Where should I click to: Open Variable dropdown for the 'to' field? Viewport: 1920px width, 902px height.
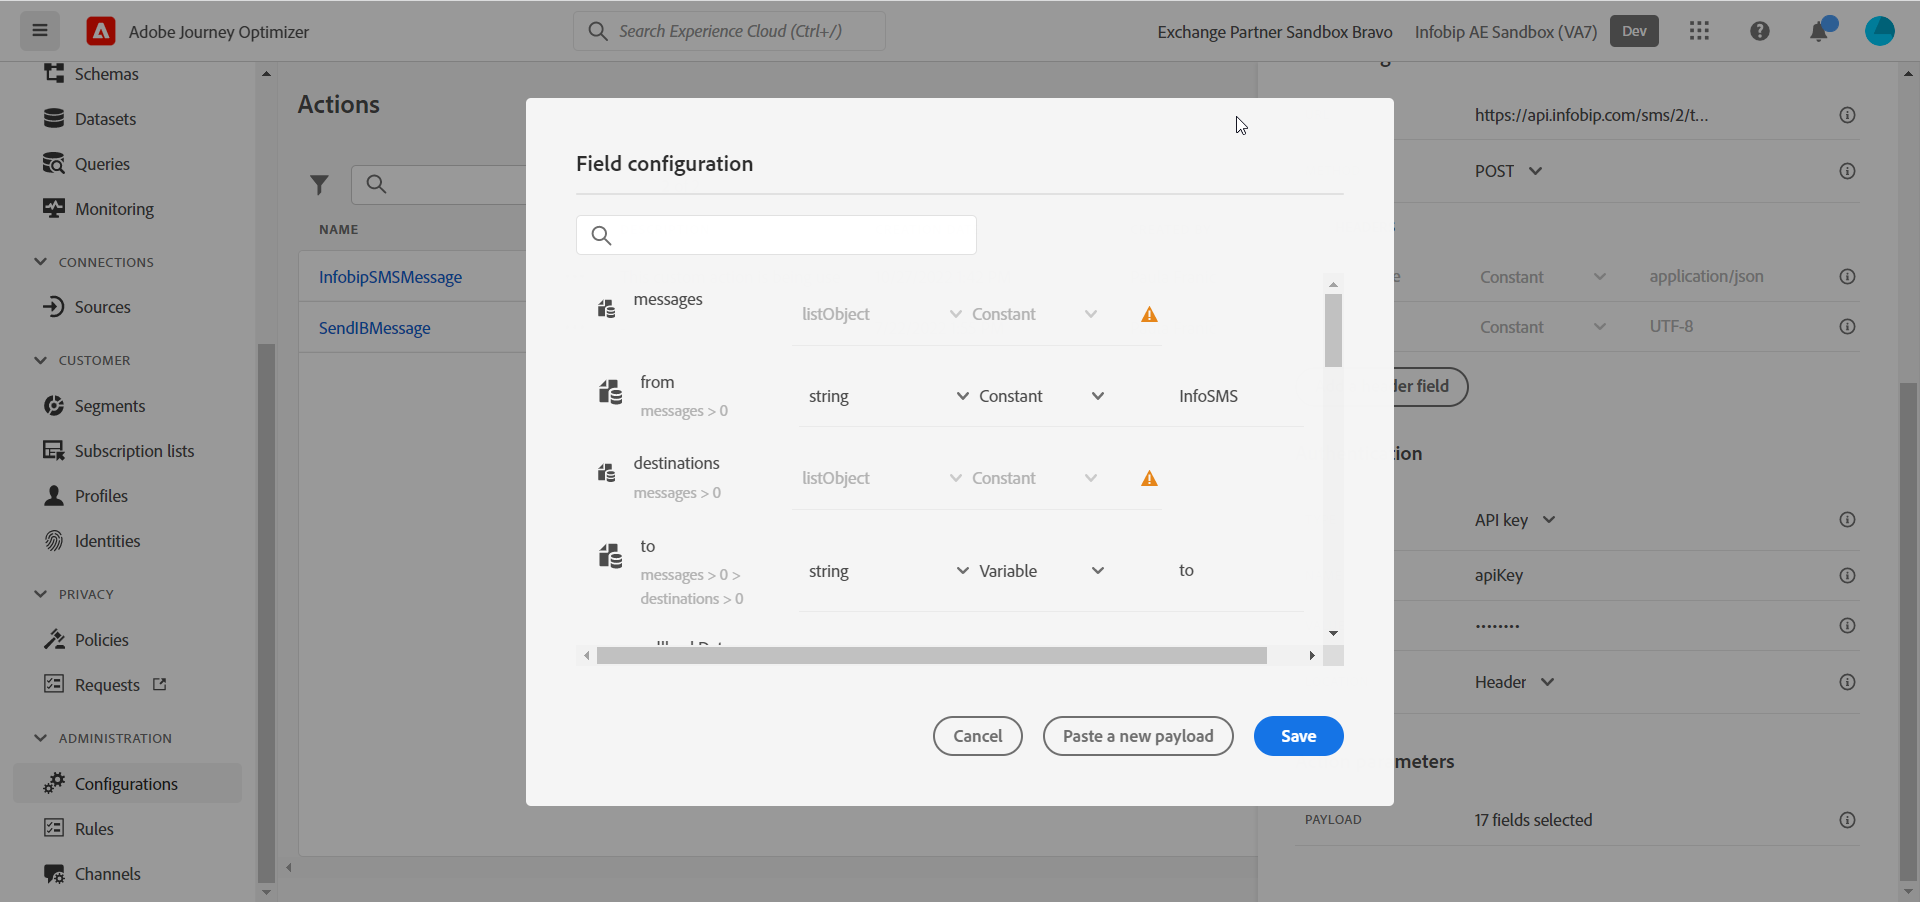1041,571
